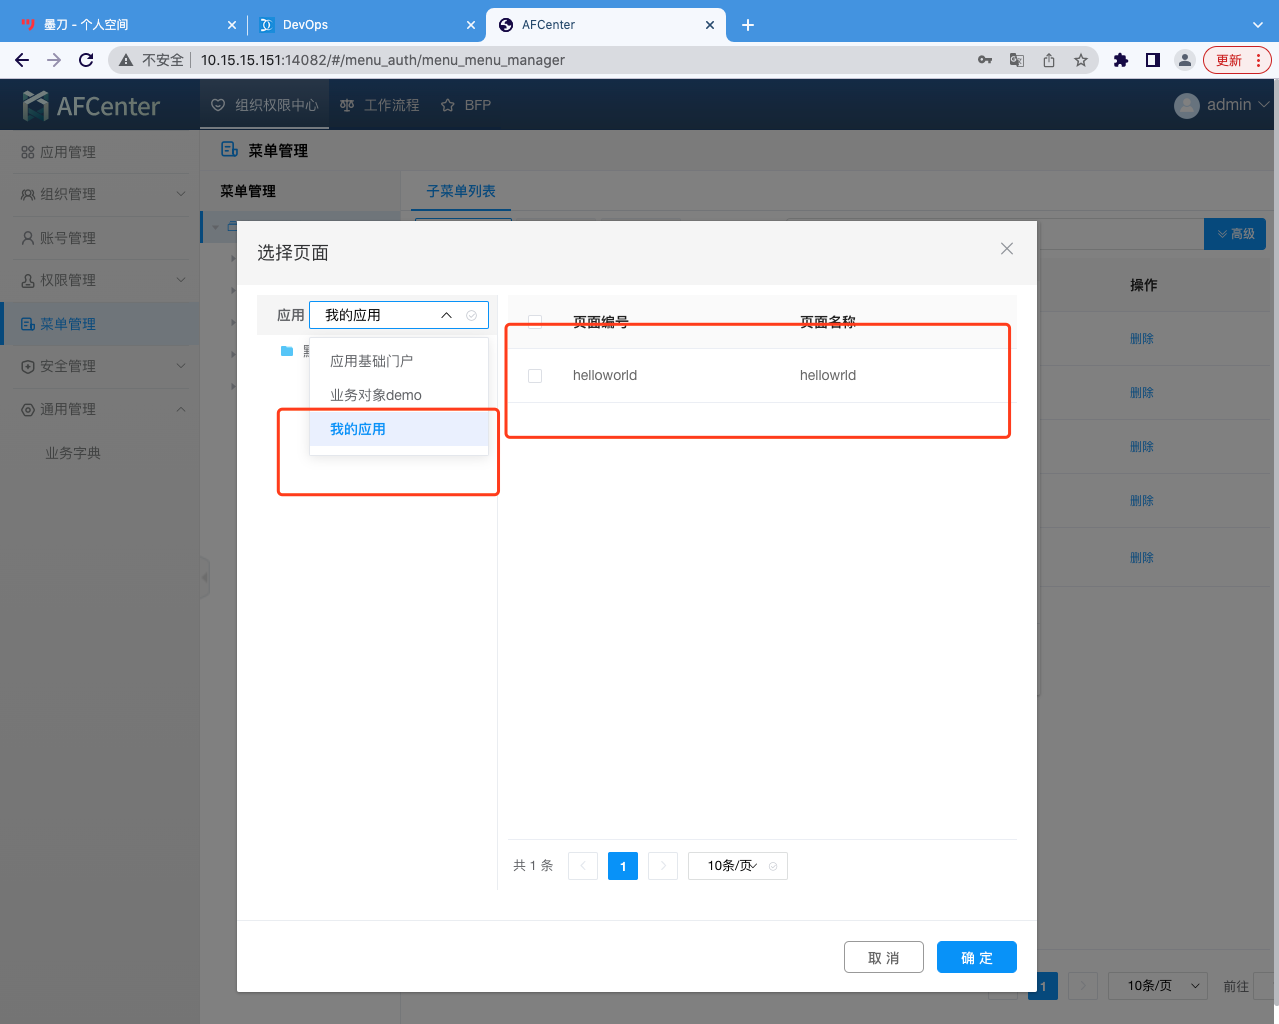Select 我的应用 option in the dropdown list
Image resolution: width=1279 pixels, height=1024 pixels.
[358, 429]
